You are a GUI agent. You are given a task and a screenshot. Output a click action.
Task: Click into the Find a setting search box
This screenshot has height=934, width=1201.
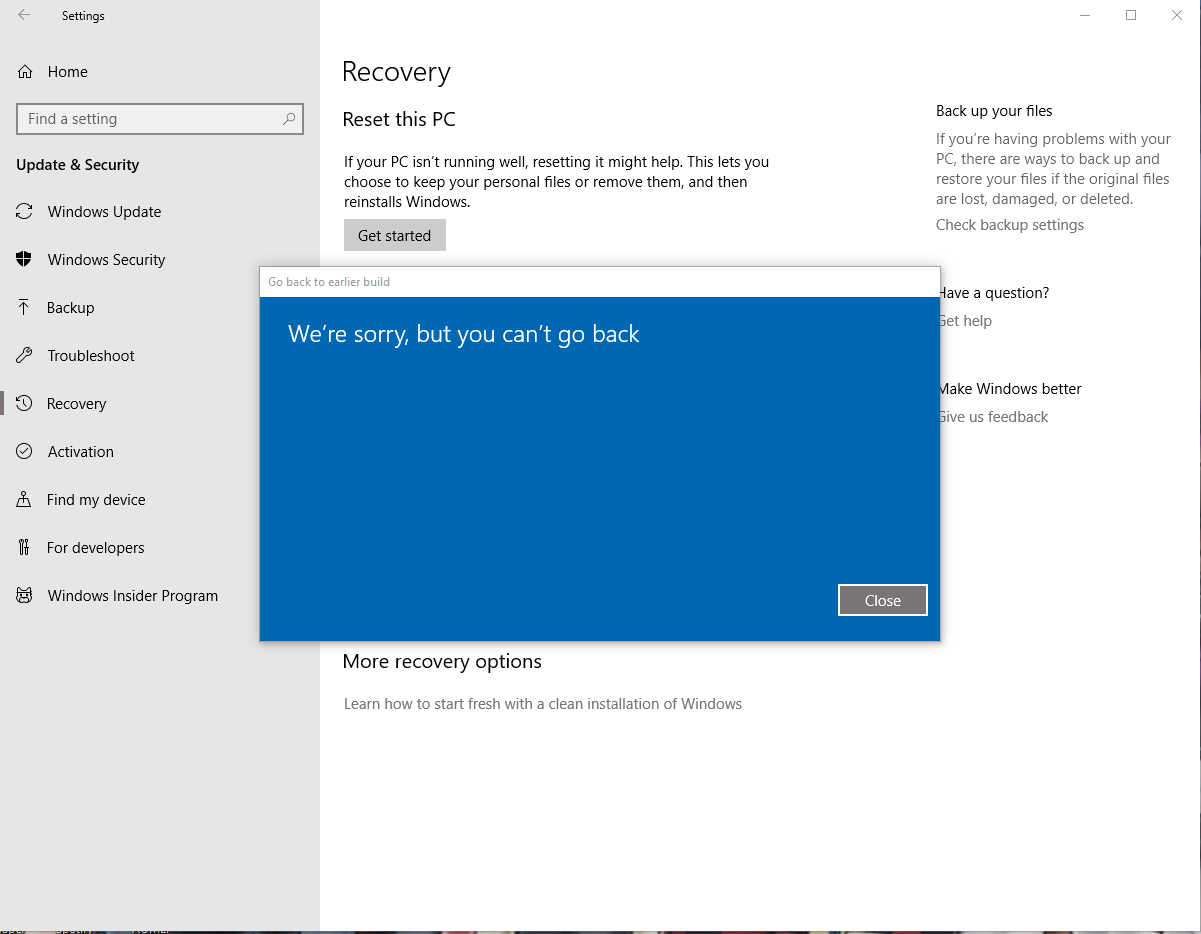click(160, 118)
